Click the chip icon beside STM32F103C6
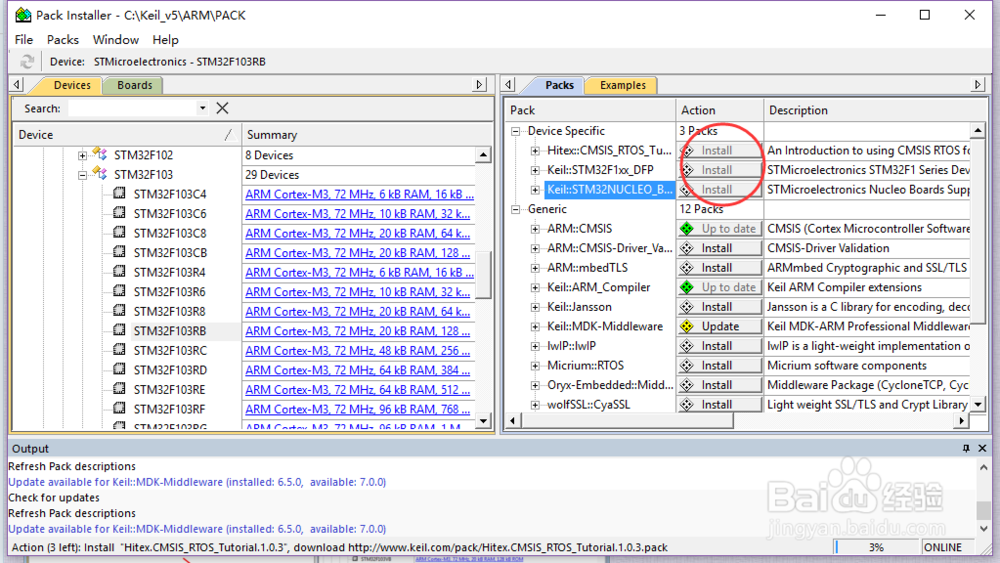 119,213
